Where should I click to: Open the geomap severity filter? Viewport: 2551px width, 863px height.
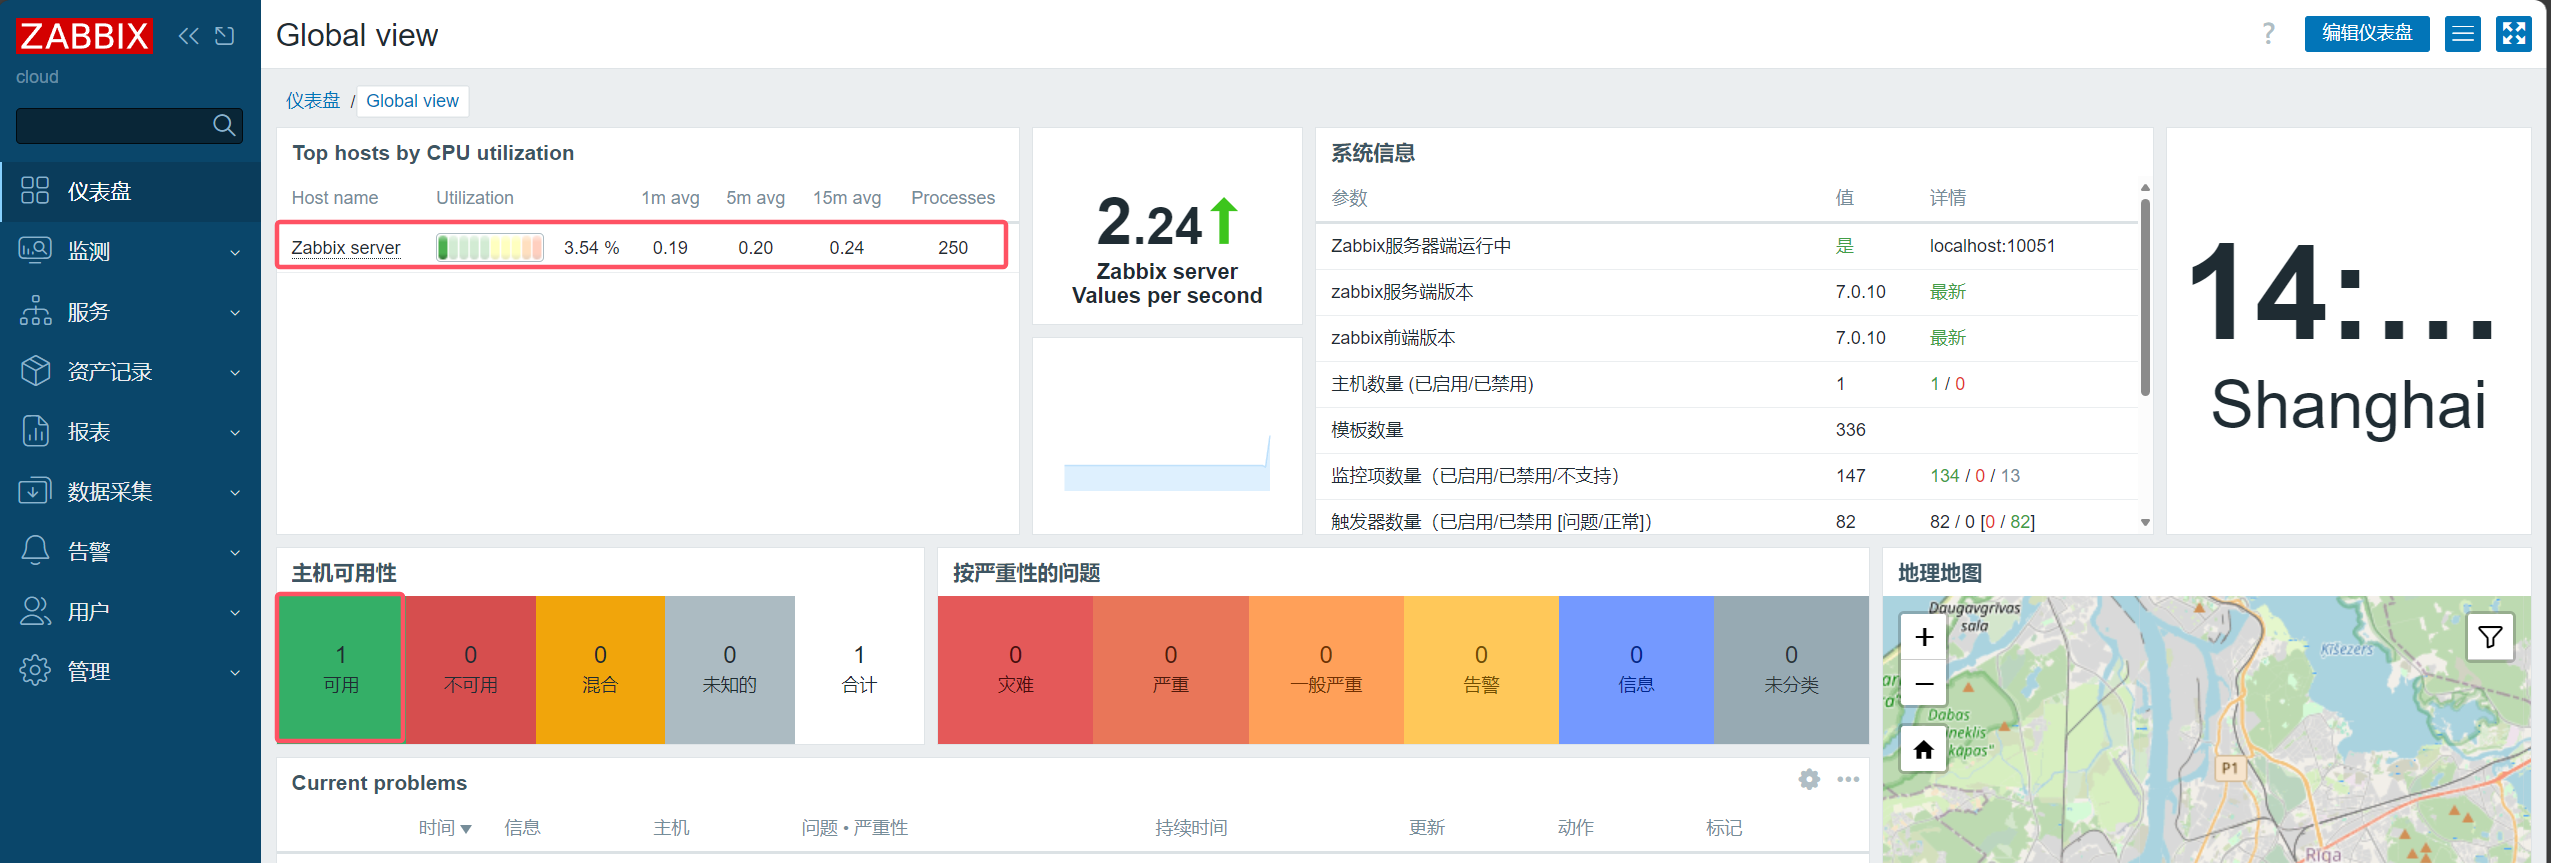2490,637
